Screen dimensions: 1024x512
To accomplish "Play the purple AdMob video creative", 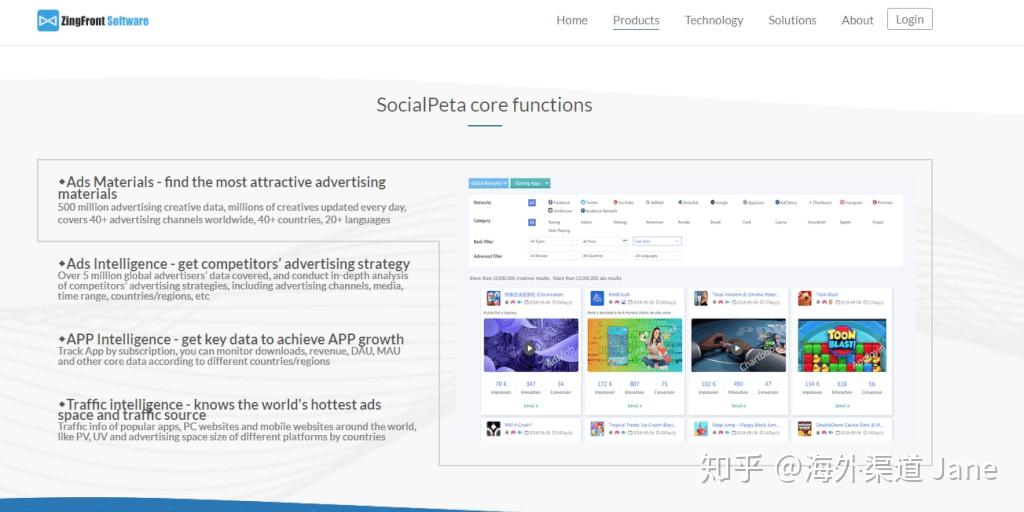I will (530, 347).
